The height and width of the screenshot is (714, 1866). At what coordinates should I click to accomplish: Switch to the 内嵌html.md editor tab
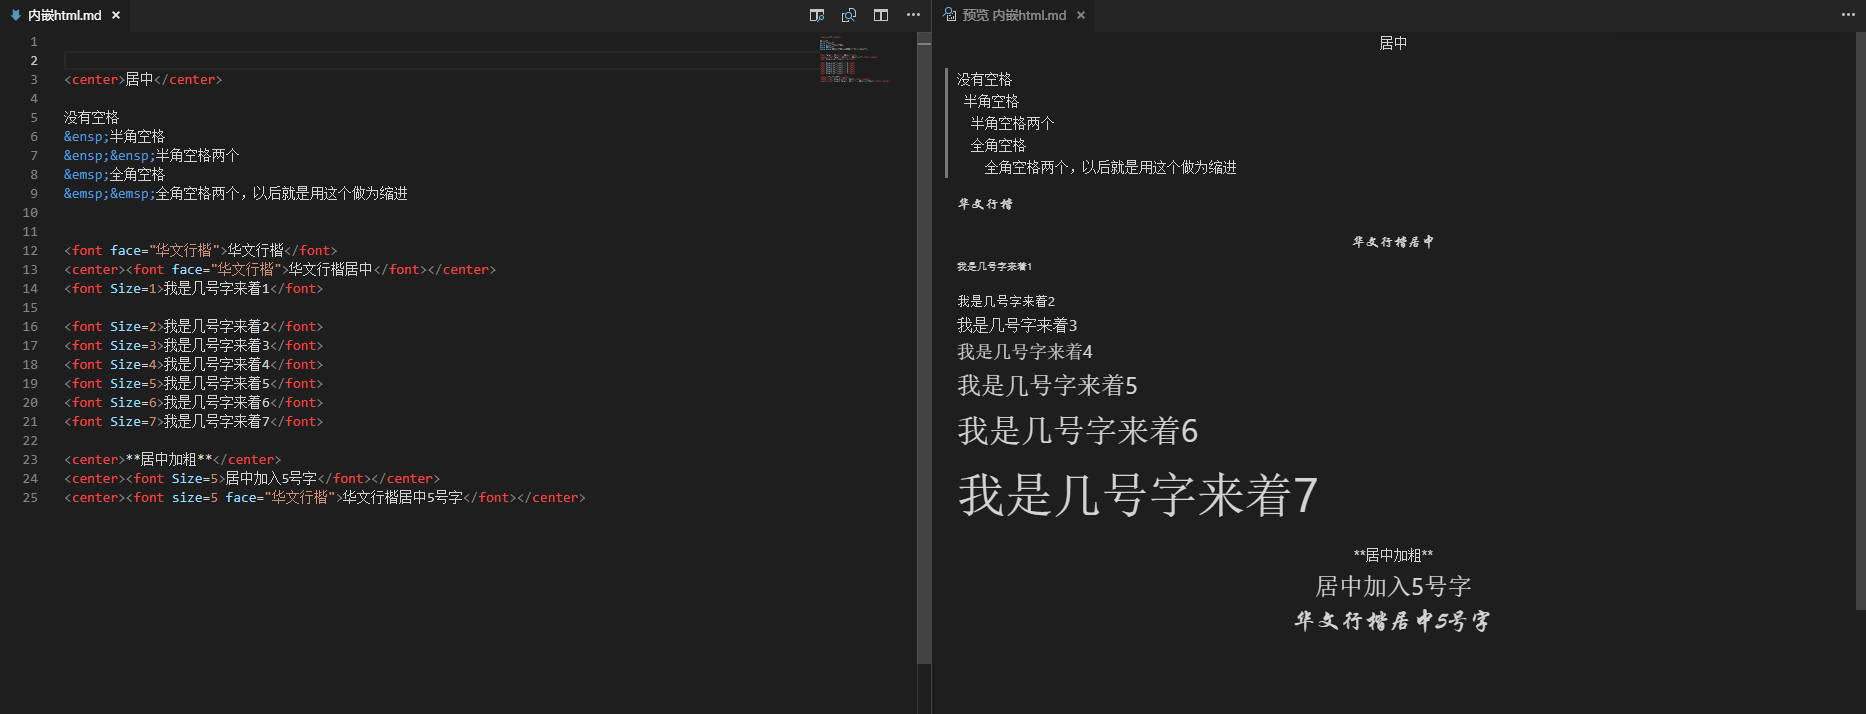pos(65,15)
